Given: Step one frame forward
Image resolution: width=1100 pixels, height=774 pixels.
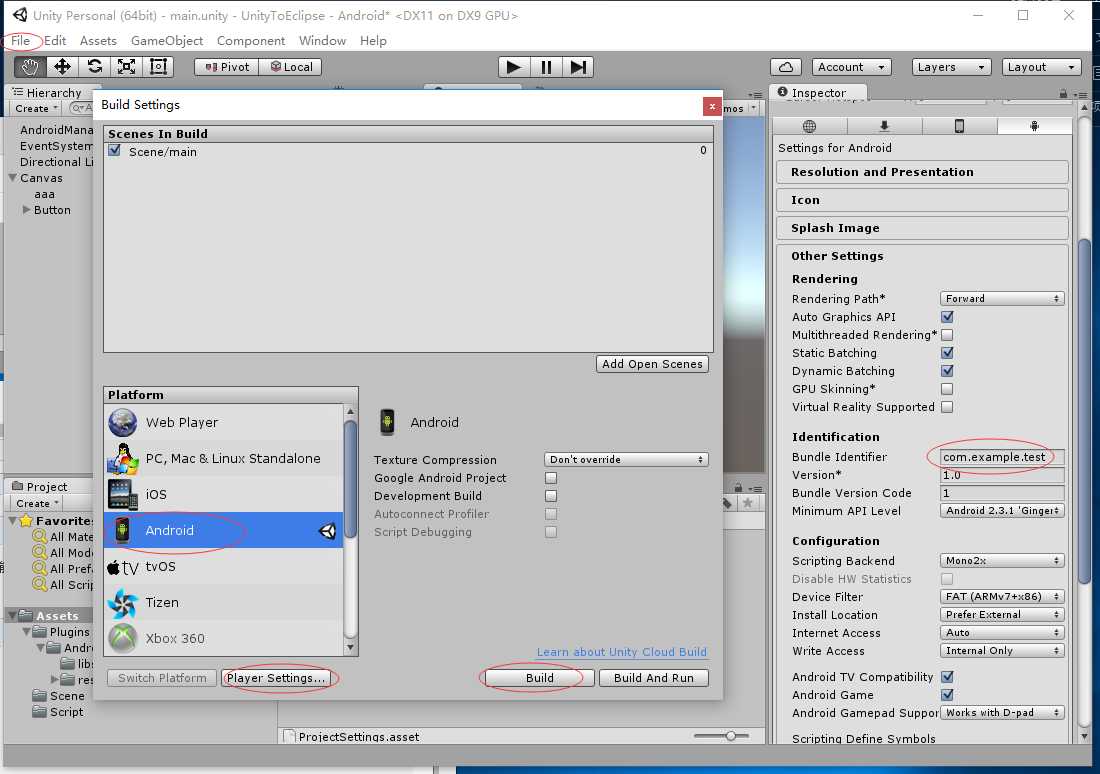Looking at the screenshot, I should pyautogui.click(x=578, y=67).
